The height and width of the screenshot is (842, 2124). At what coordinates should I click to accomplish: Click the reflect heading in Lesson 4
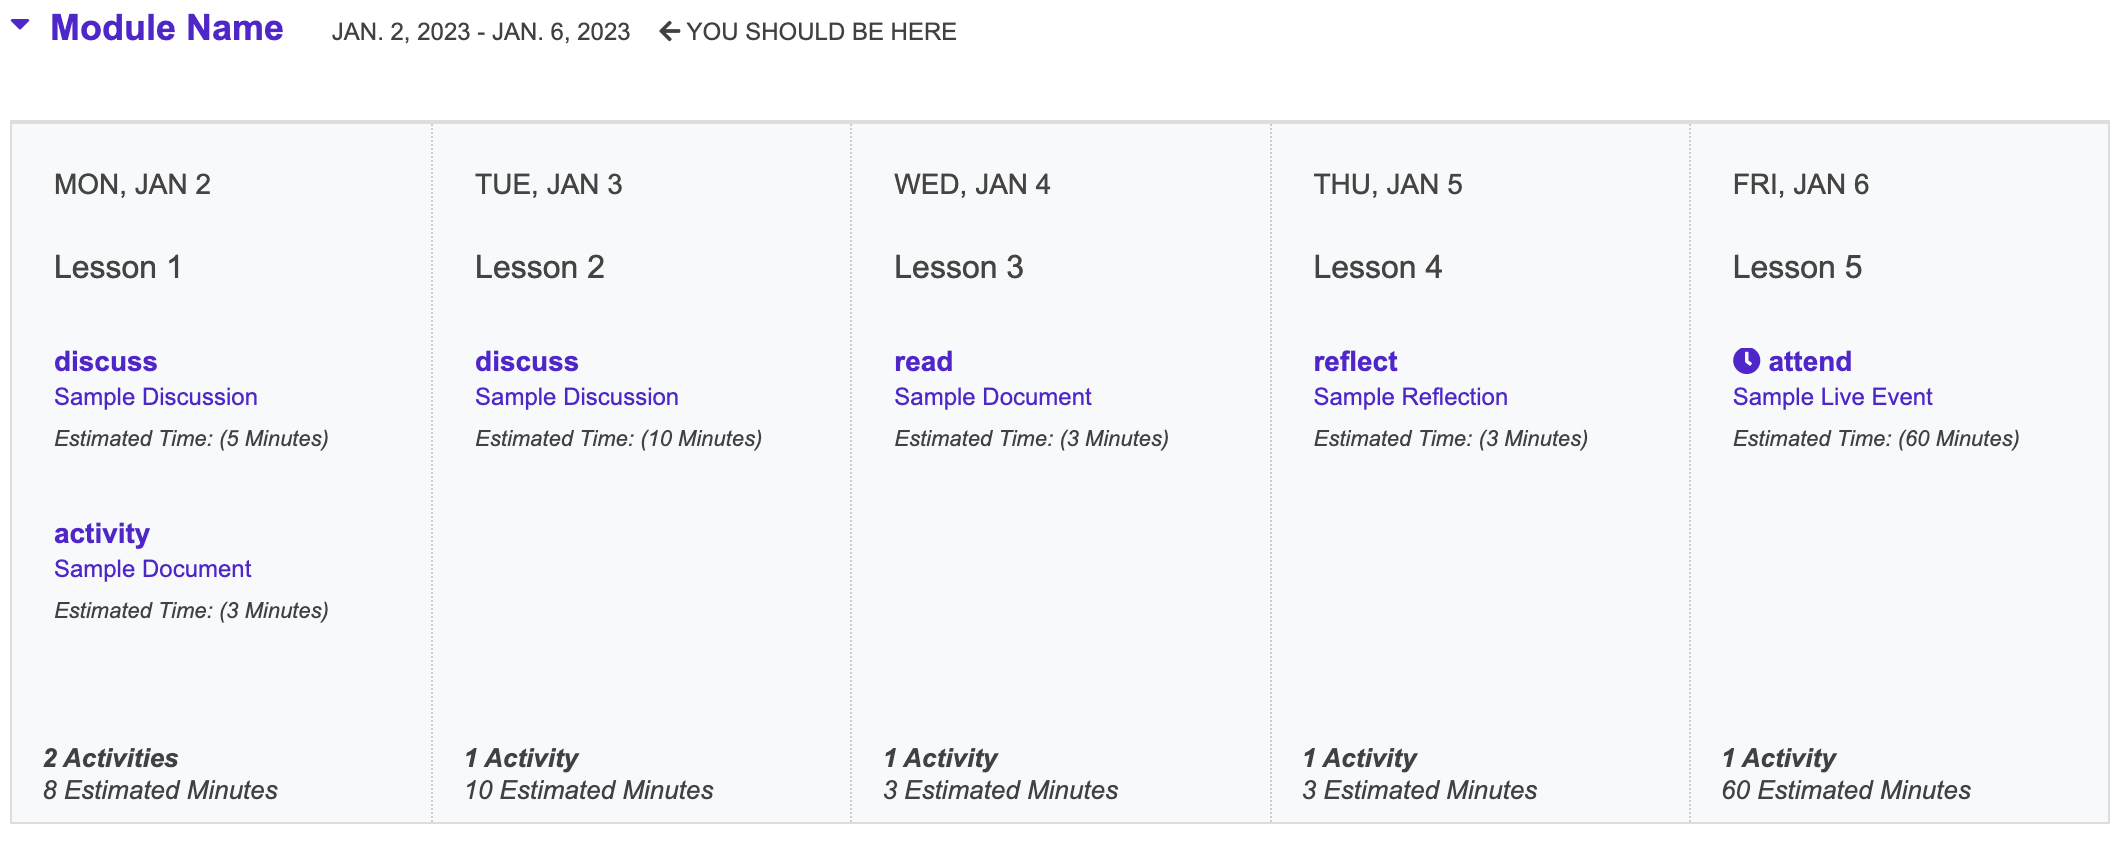click(x=1355, y=361)
